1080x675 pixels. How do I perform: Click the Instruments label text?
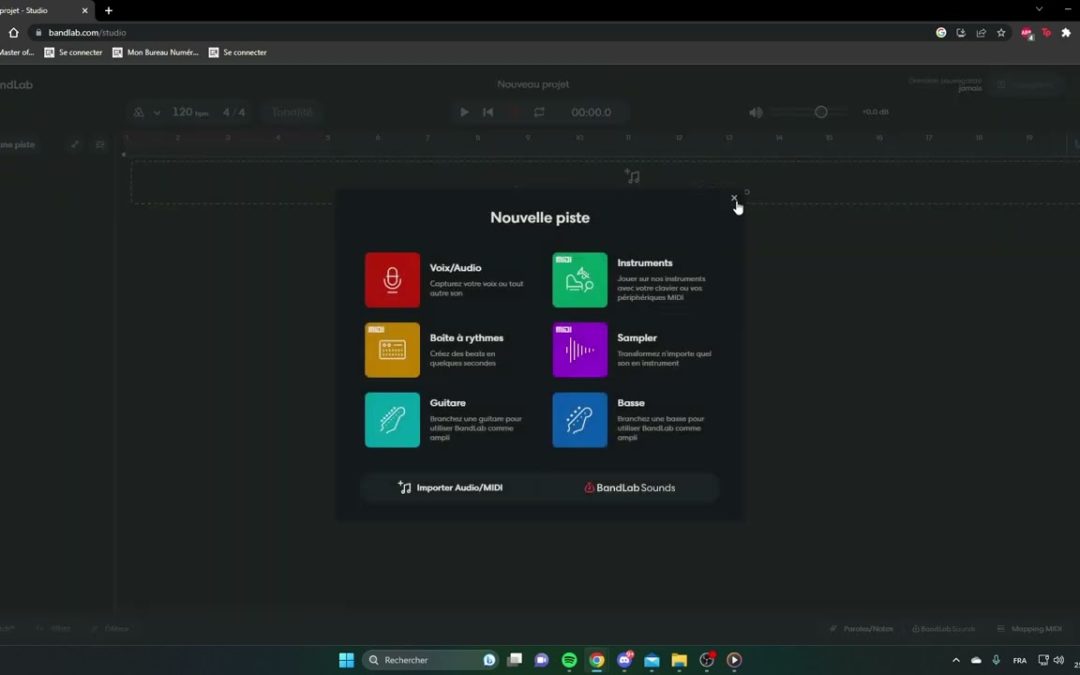point(645,263)
